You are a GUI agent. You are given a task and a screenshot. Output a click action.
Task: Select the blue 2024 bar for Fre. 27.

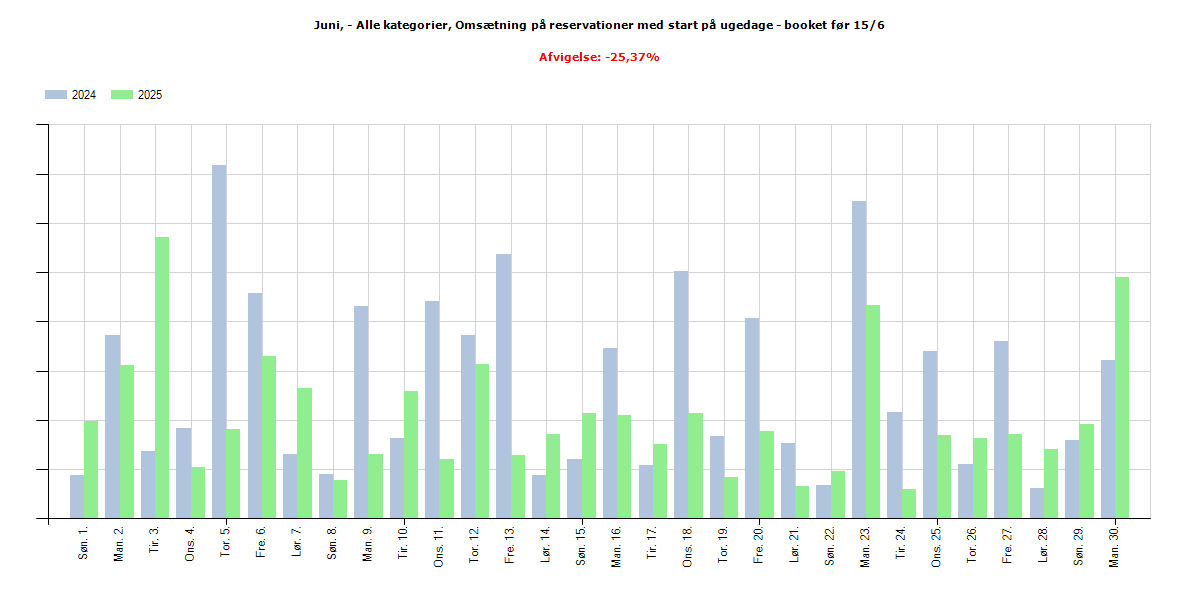[x=1000, y=430]
